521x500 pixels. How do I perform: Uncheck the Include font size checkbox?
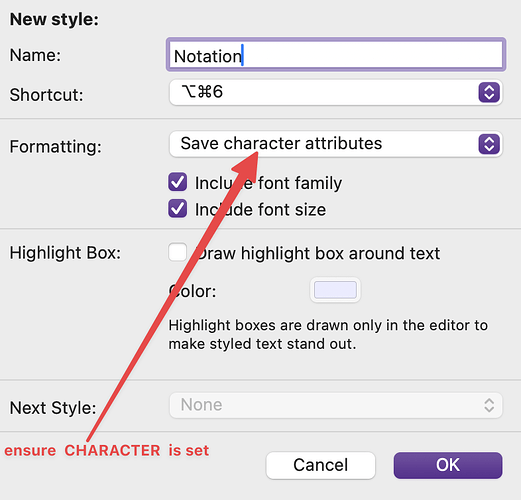(177, 209)
